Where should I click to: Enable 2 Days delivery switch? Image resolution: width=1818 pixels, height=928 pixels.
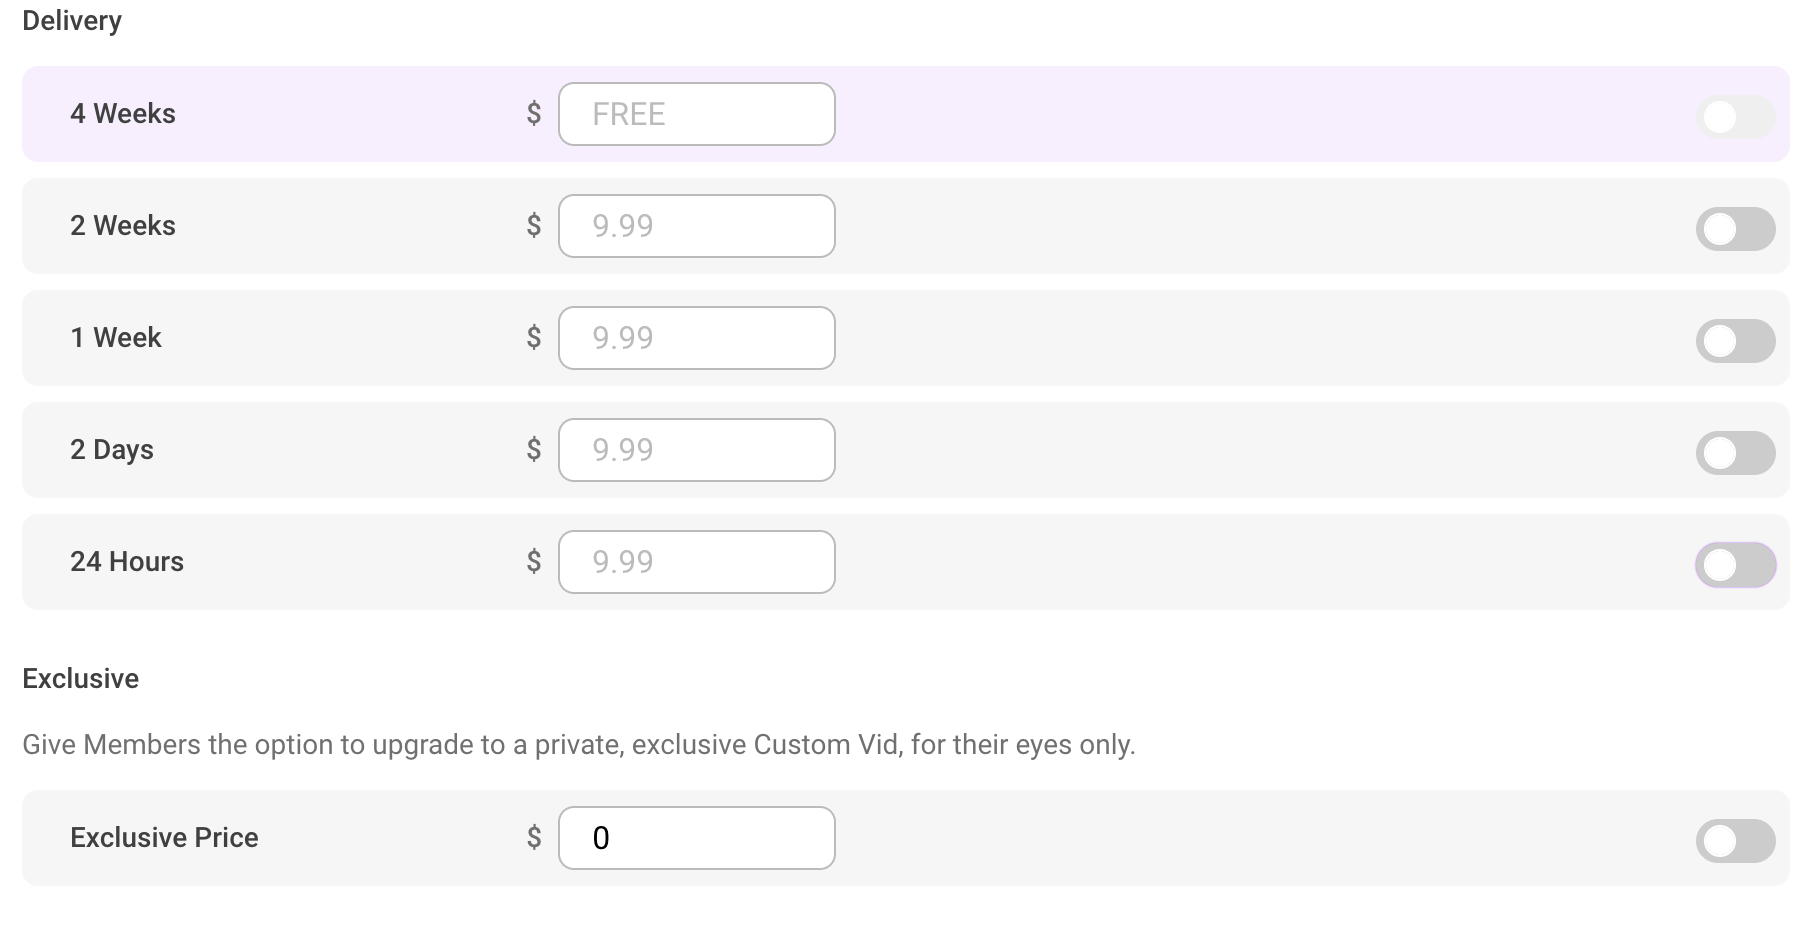[1735, 453]
